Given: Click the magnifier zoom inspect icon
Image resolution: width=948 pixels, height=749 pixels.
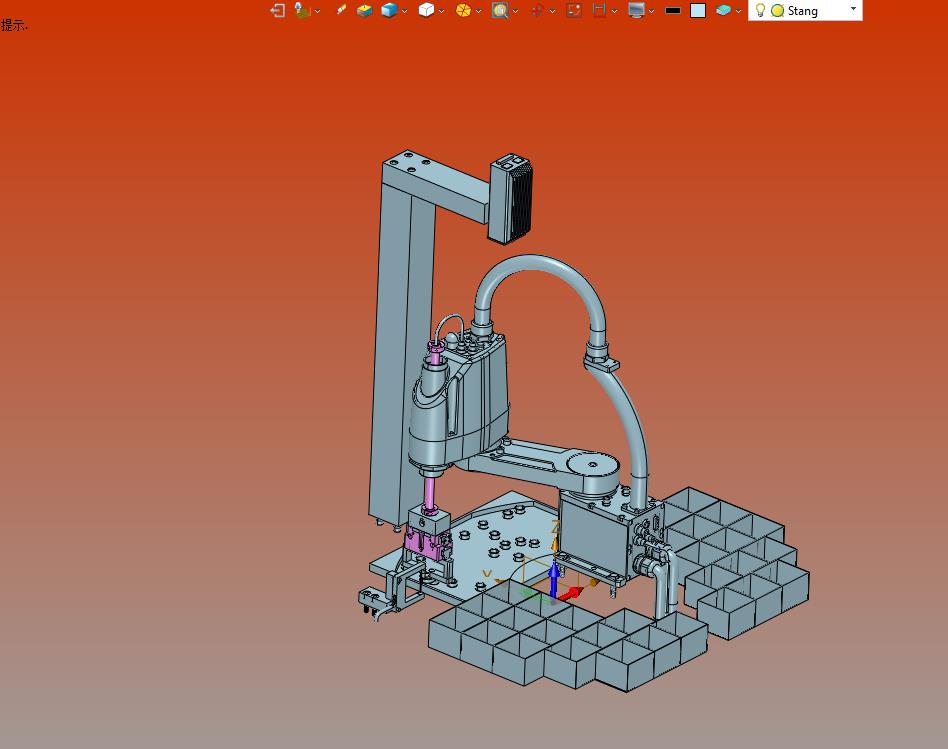Looking at the screenshot, I should pos(499,10).
